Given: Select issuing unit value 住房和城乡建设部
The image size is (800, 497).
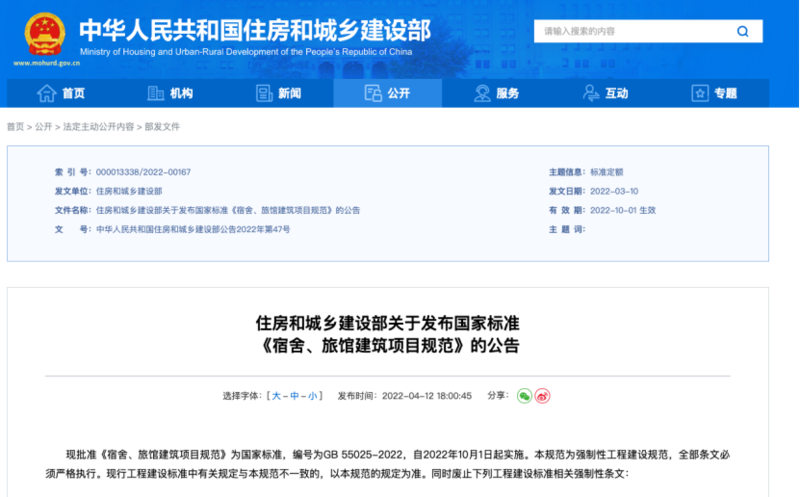Looking at the screenshot, I should 129,191.
